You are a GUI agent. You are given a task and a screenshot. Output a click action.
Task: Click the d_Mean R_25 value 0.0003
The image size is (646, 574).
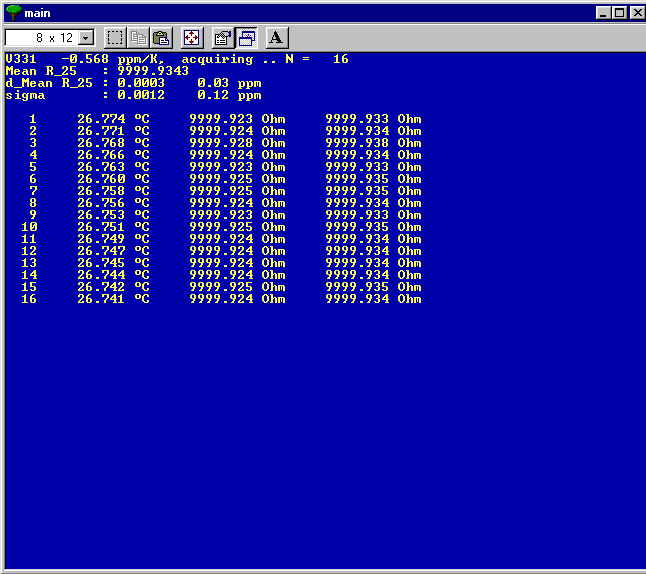point(141,84)
